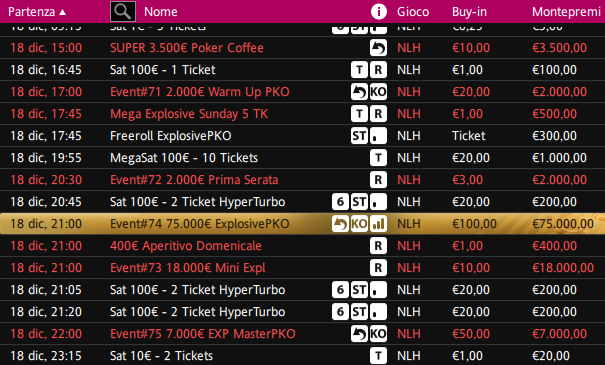605x365 pixels.
Task: Select highlighted Event#74 75.000€ ExplosivePKO row
Action: [x=302, y=224]
